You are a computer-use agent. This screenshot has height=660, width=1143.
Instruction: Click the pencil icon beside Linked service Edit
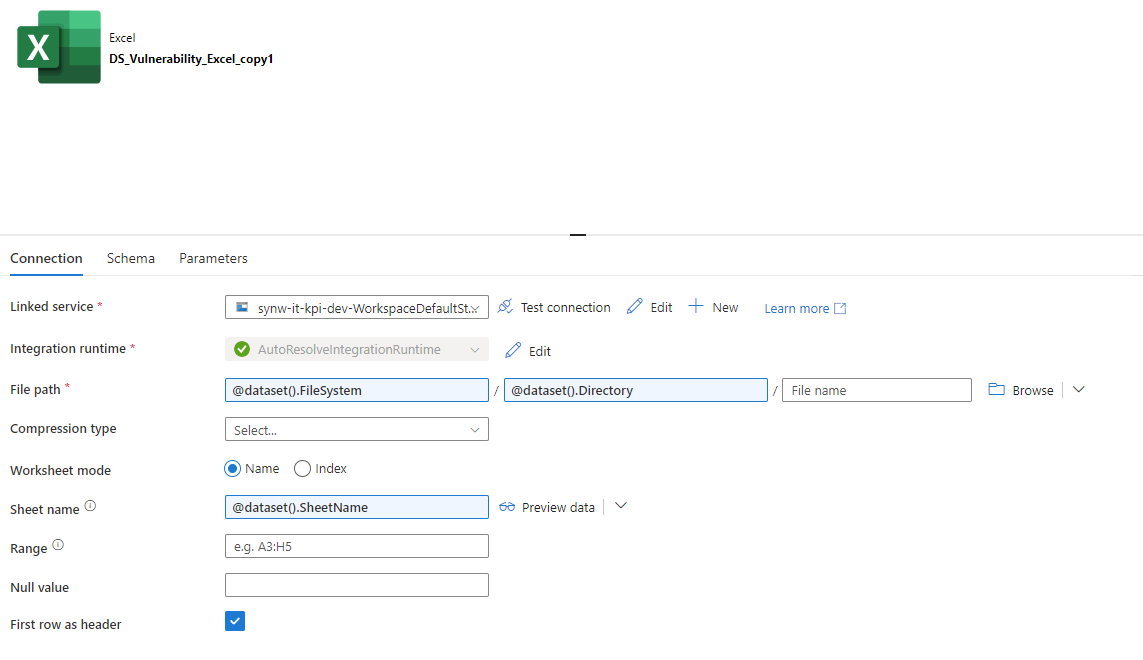634,306
